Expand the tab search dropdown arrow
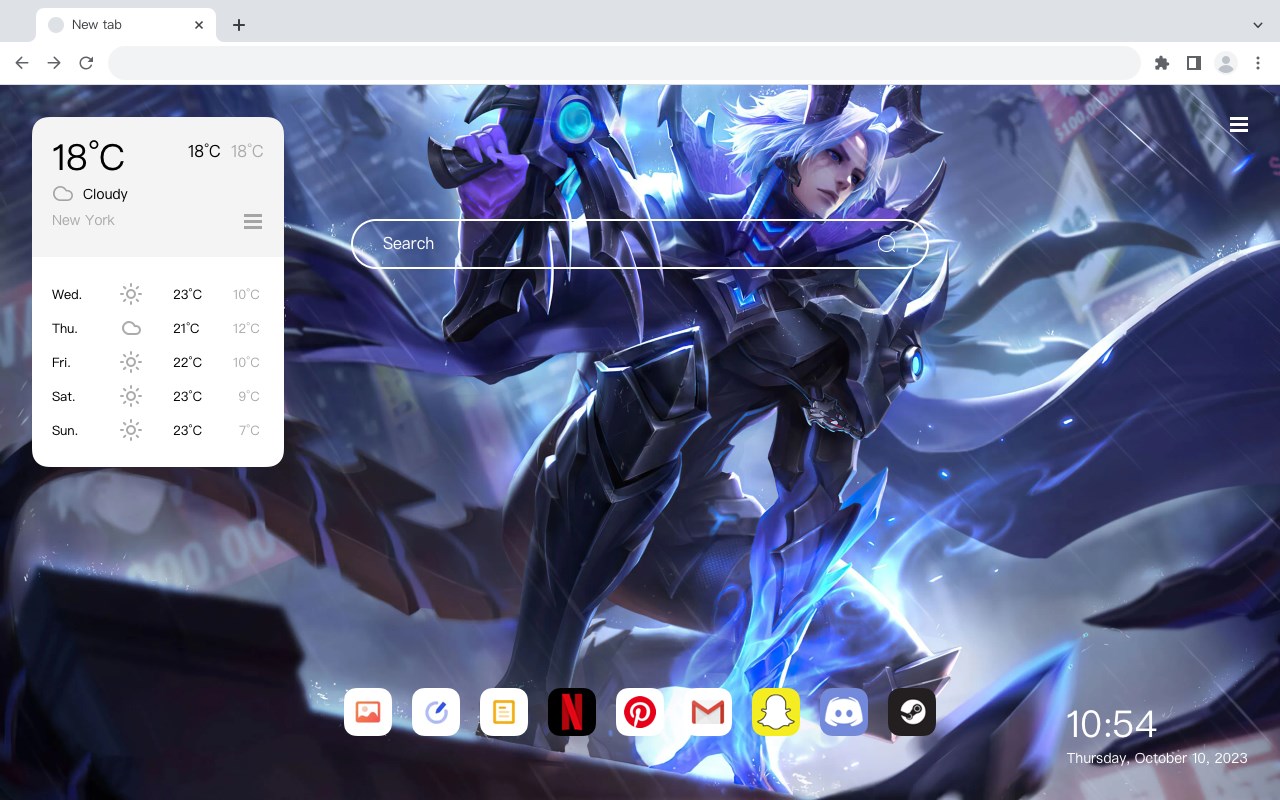The width and height of the screenshot is (1280, 800). 1258,24
